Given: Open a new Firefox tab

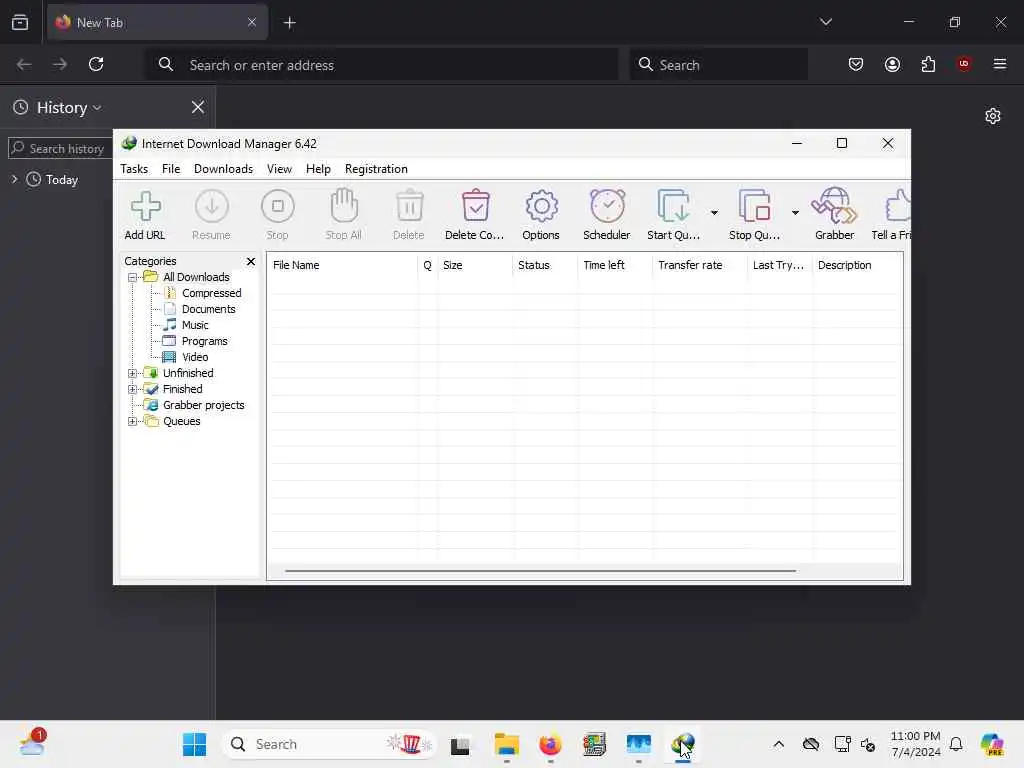Looking at the screenshot, I should [x=290, y=23].
